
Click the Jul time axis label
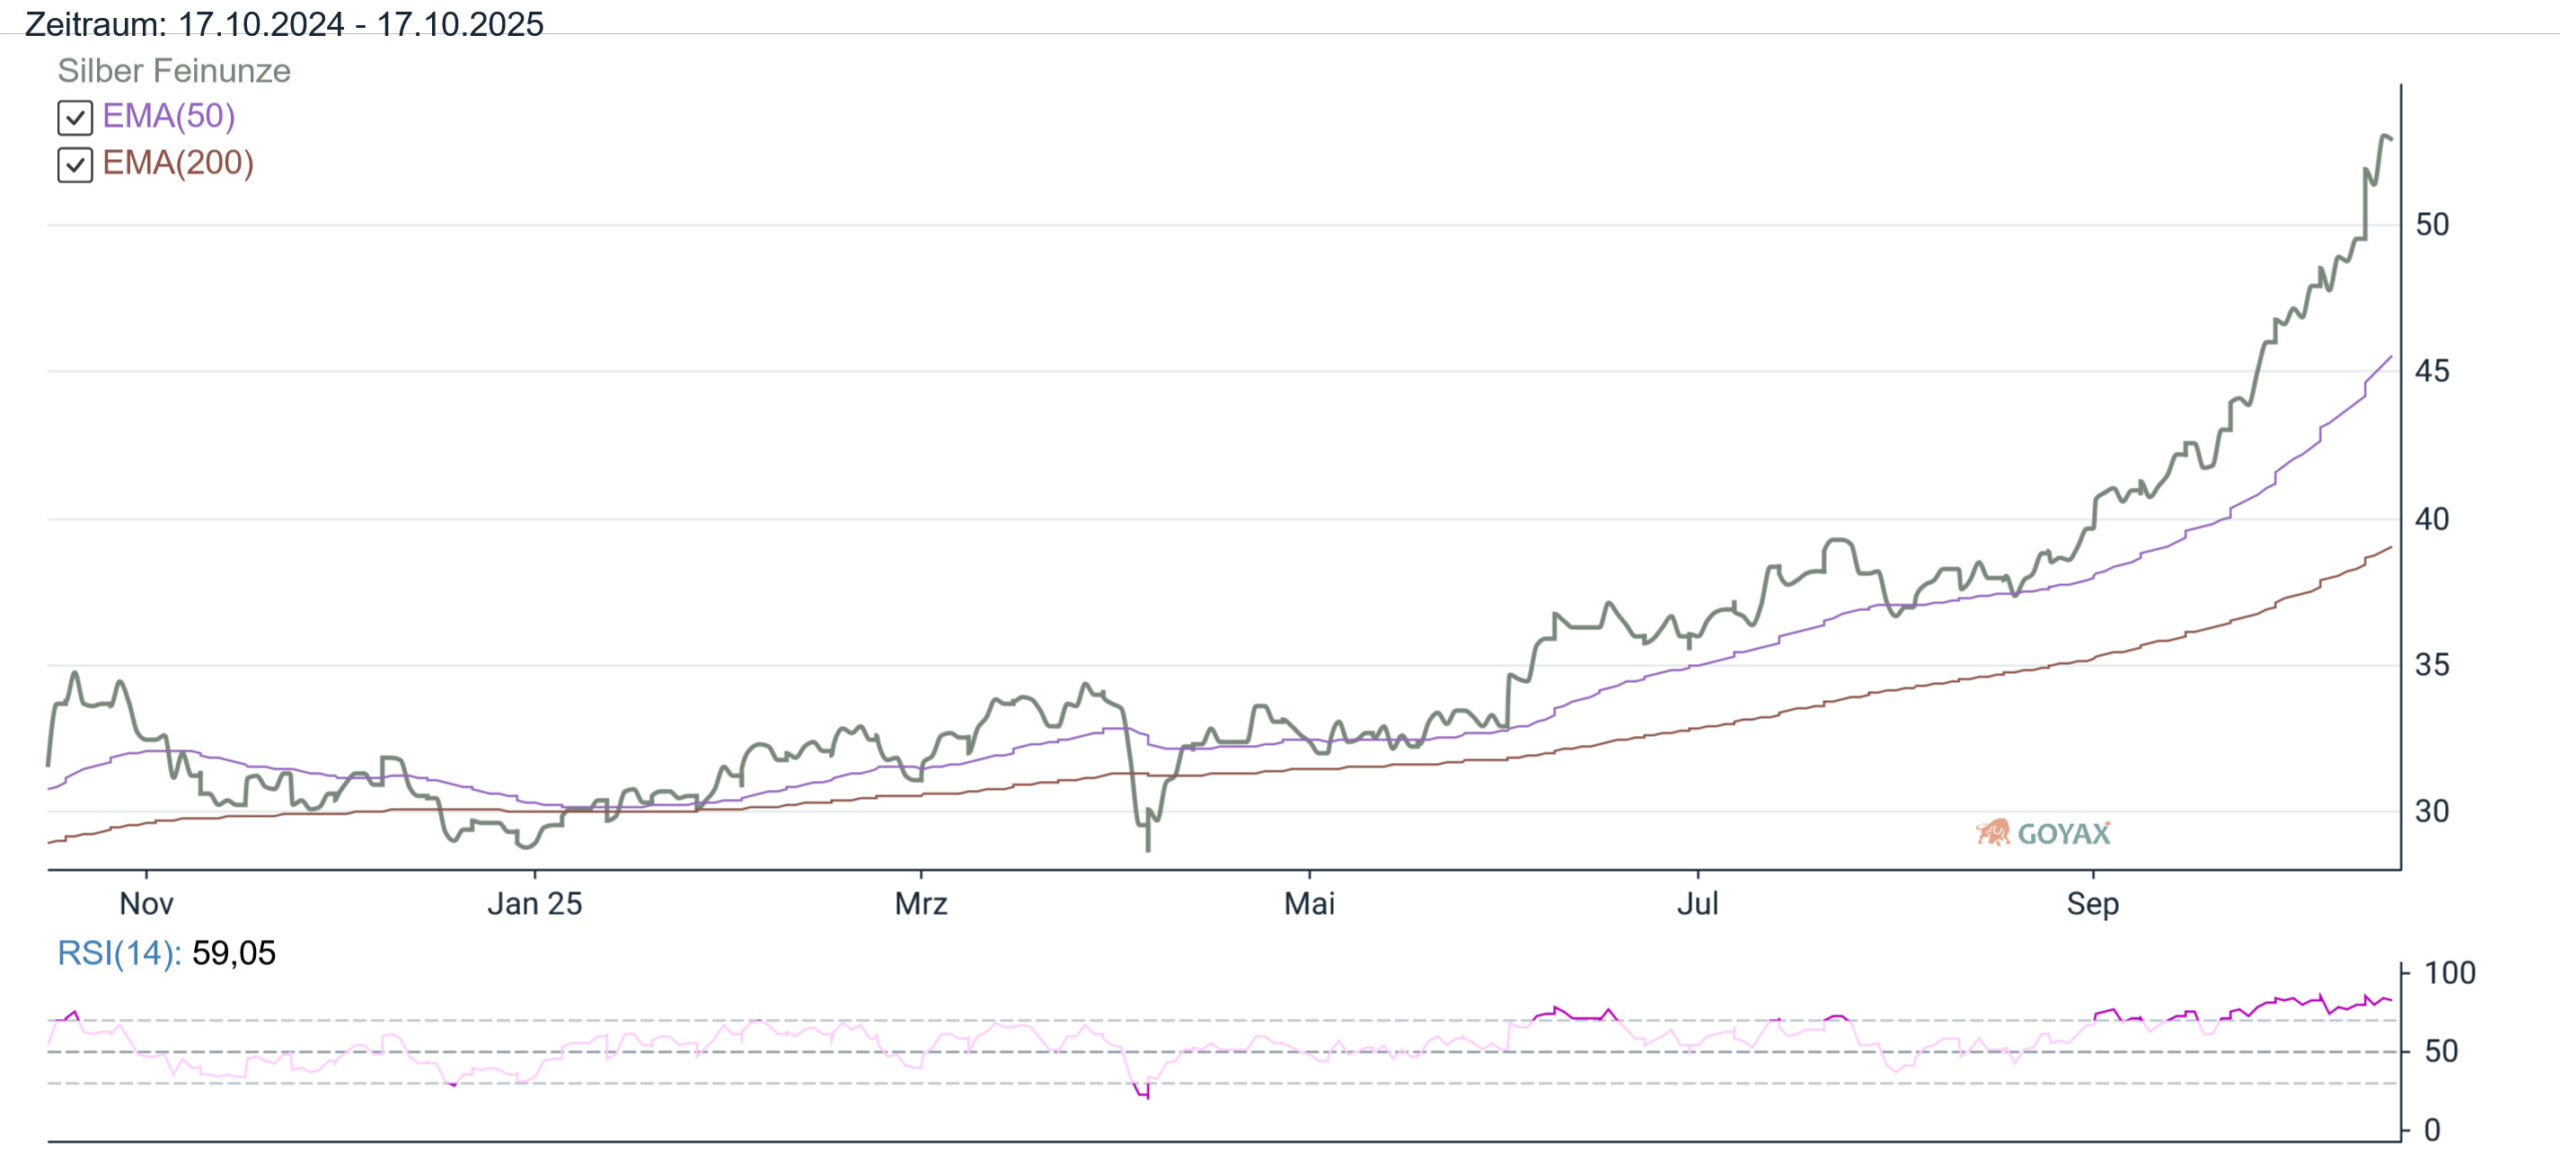coord(1697,904)
